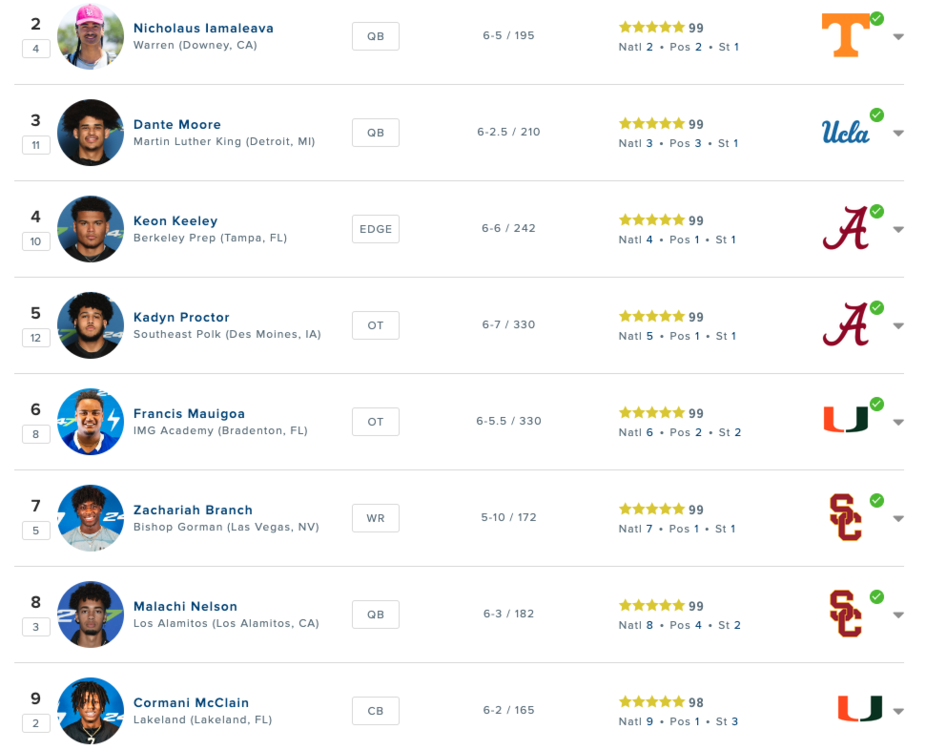Click the Tennessee logo for Nicholaus Iamaleava
The image size is (926, 750).
845,36
